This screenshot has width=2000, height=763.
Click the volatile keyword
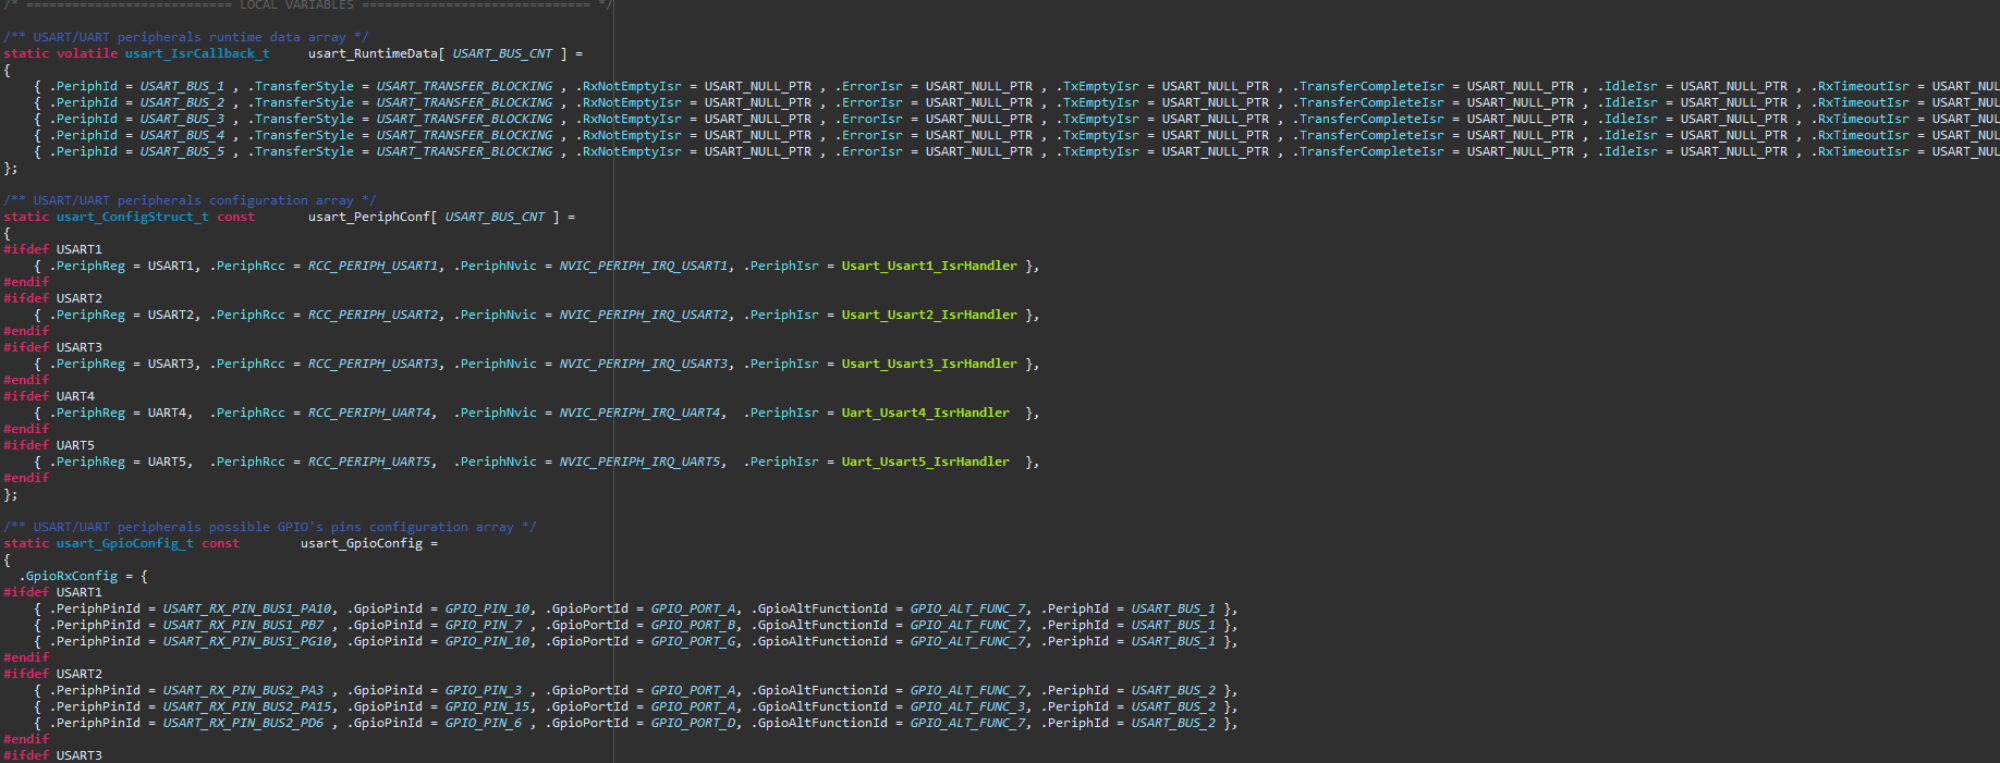87,53
